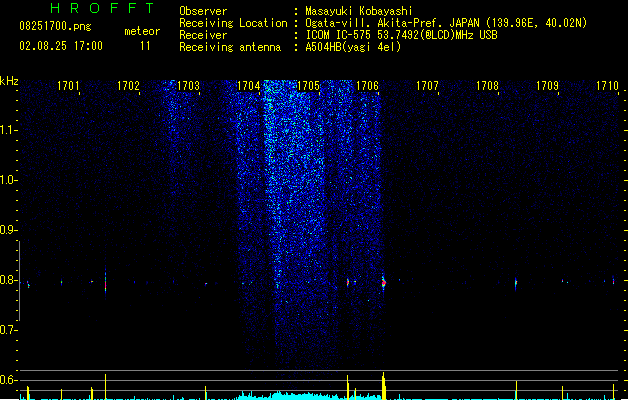This screenshot has width=629, height=400.
Task: Click the 1701 time marker
Action: (68, 86)
